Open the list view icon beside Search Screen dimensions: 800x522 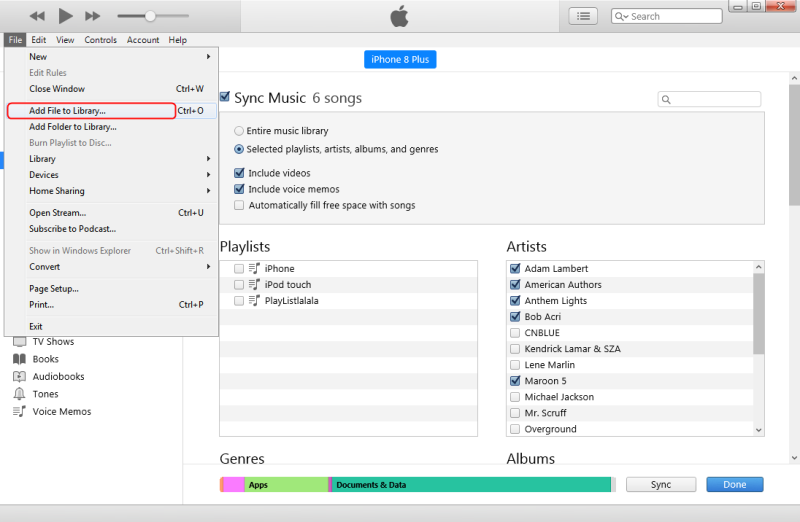click(x=583, y=16)
